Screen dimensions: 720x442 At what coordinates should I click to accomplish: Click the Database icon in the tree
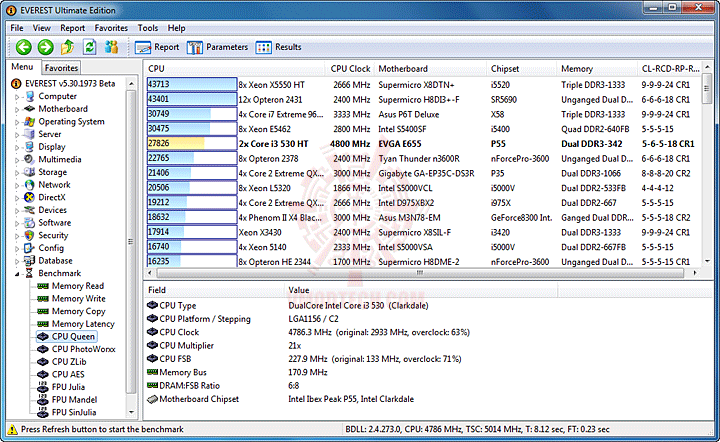click(x=29, y=261)
